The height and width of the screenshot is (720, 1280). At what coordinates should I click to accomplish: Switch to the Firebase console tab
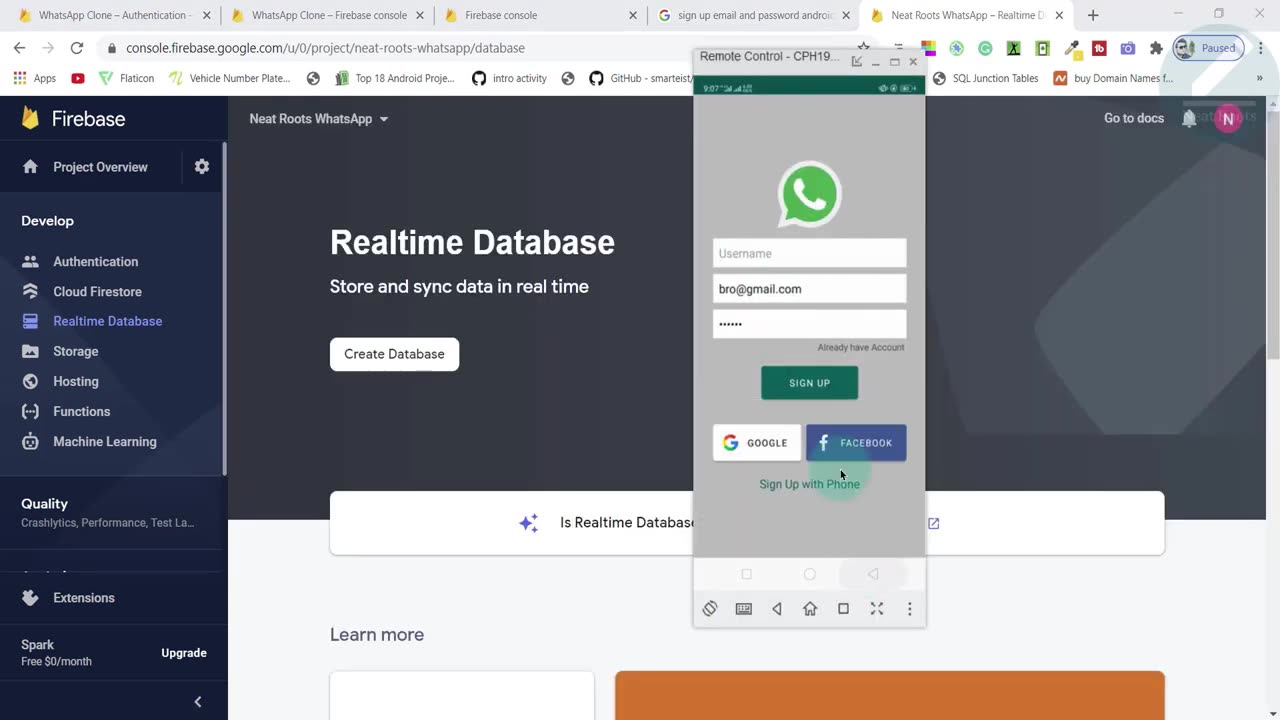pyautogui.click(x=540, y=15)
